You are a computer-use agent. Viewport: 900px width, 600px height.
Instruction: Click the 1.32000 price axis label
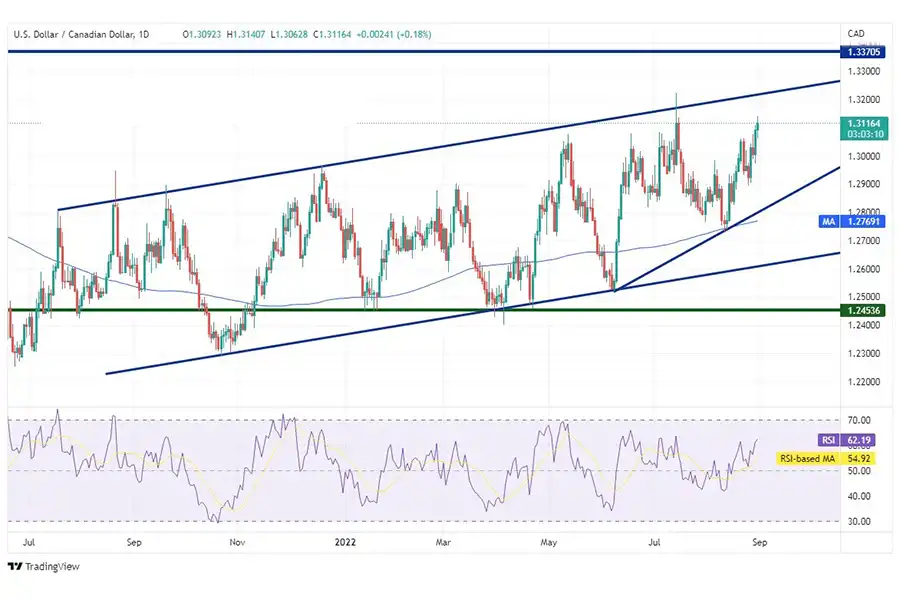point(864,99)
